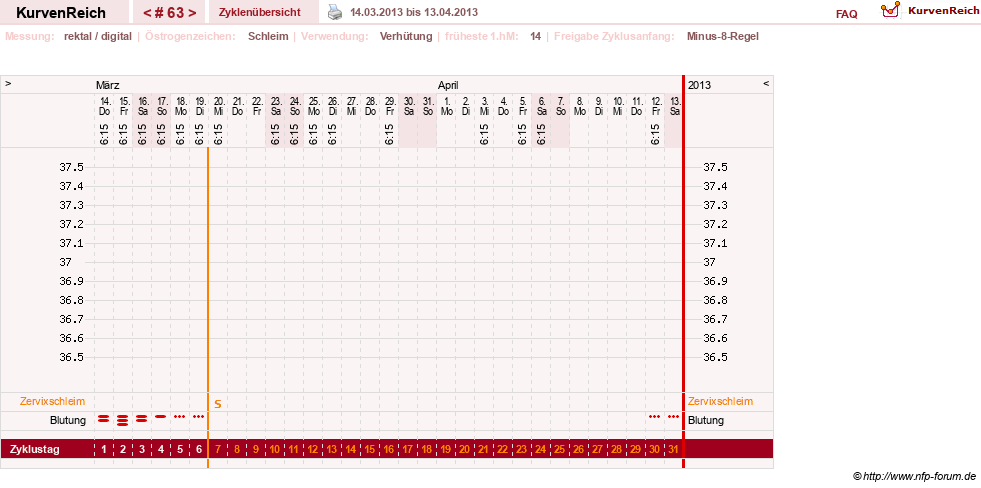The width and height of the screenshot is (981, 488).
Task: Click the date header 20. Mi
Action: (218, 106)
